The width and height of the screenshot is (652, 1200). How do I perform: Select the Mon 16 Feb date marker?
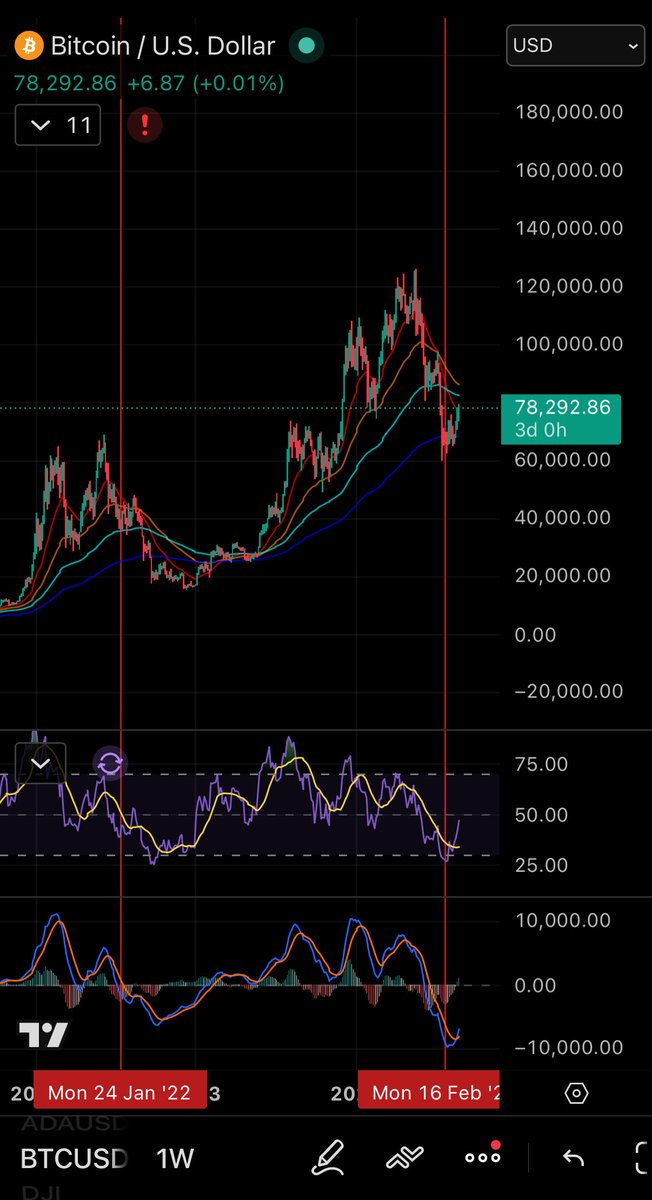point(429,1092)
